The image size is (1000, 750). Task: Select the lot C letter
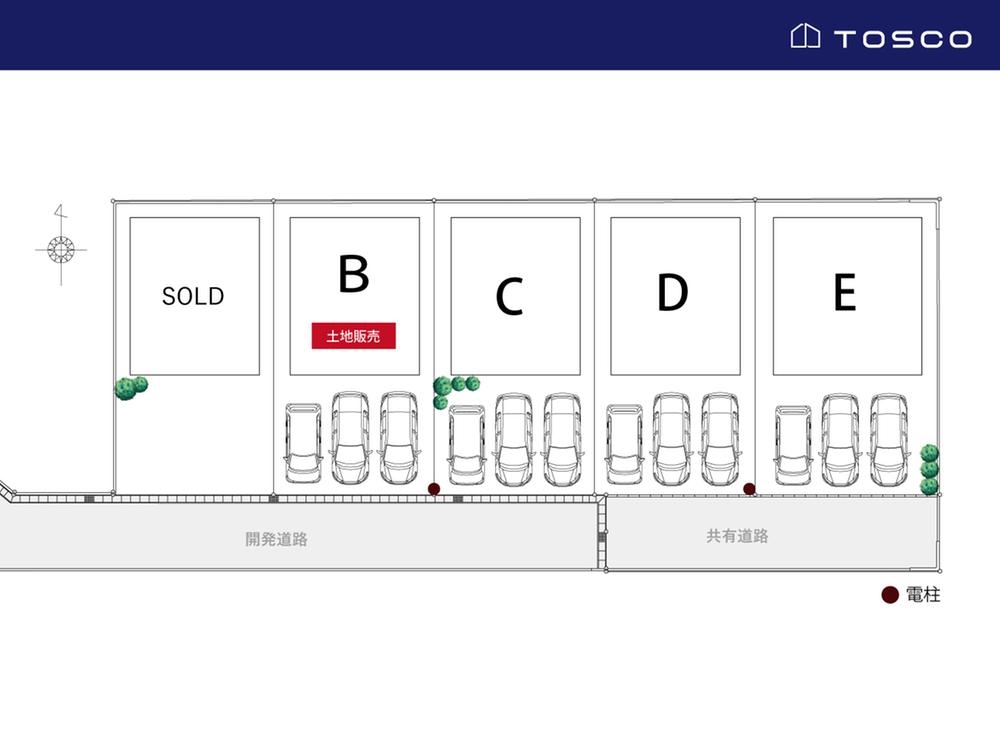click(x=510, y=296)
